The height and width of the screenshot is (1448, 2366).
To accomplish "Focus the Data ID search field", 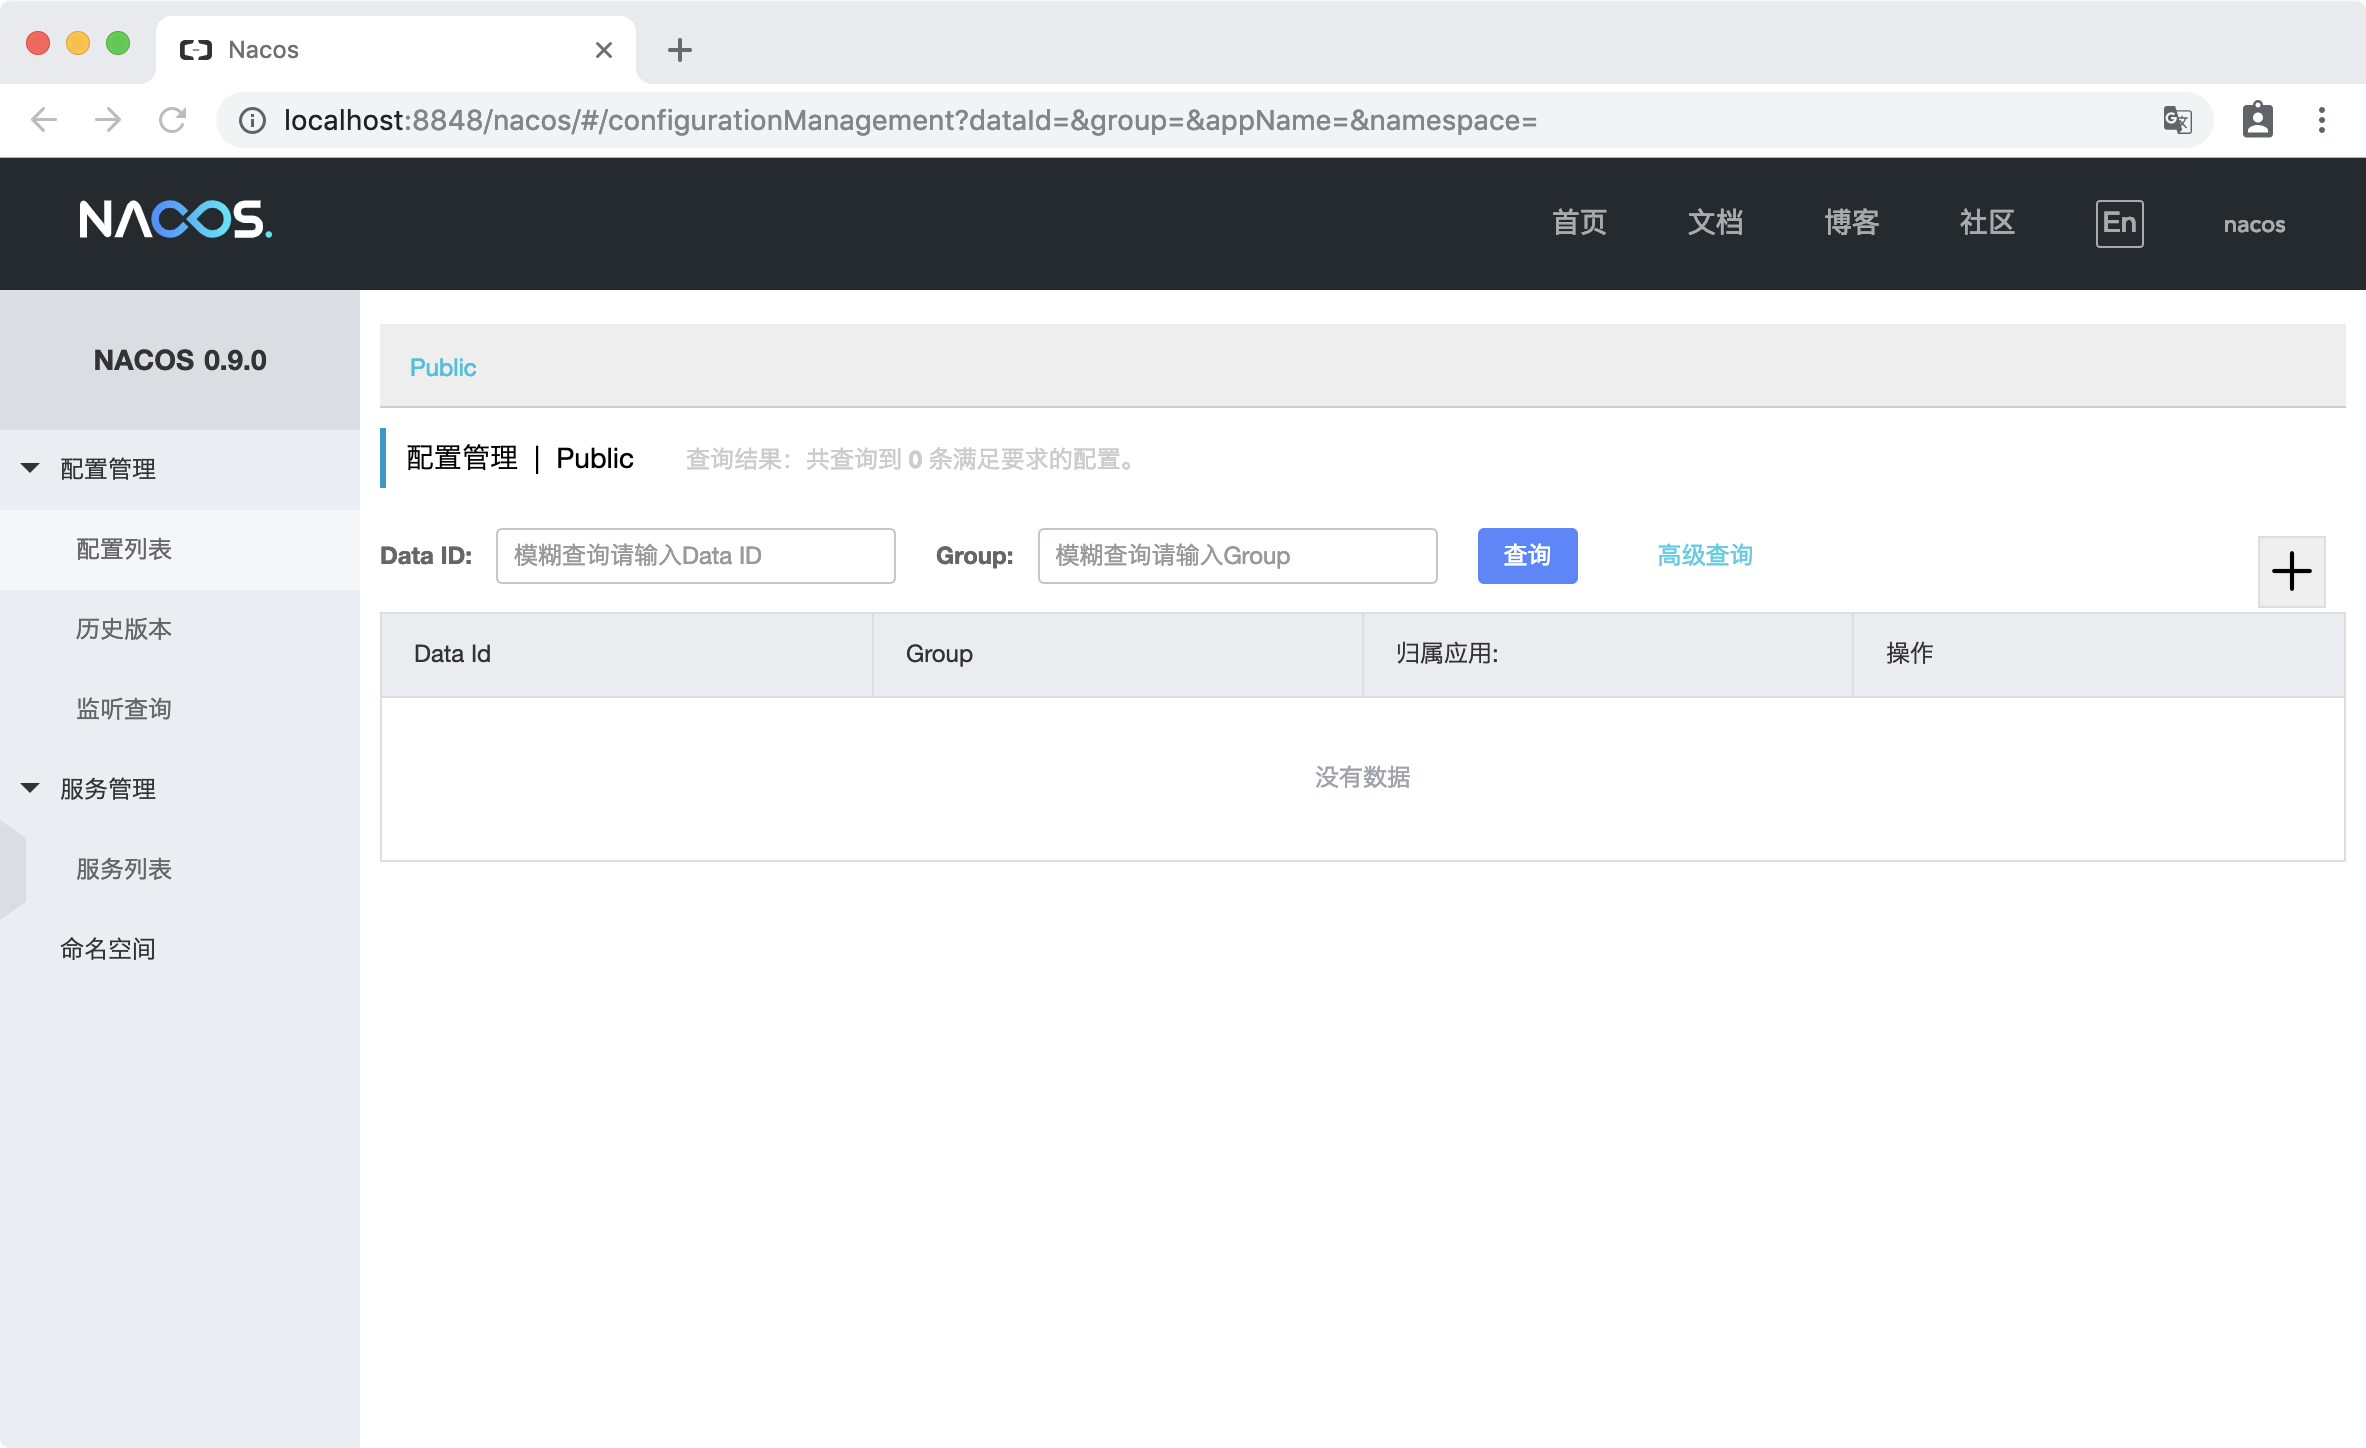I will pos(695,556).
